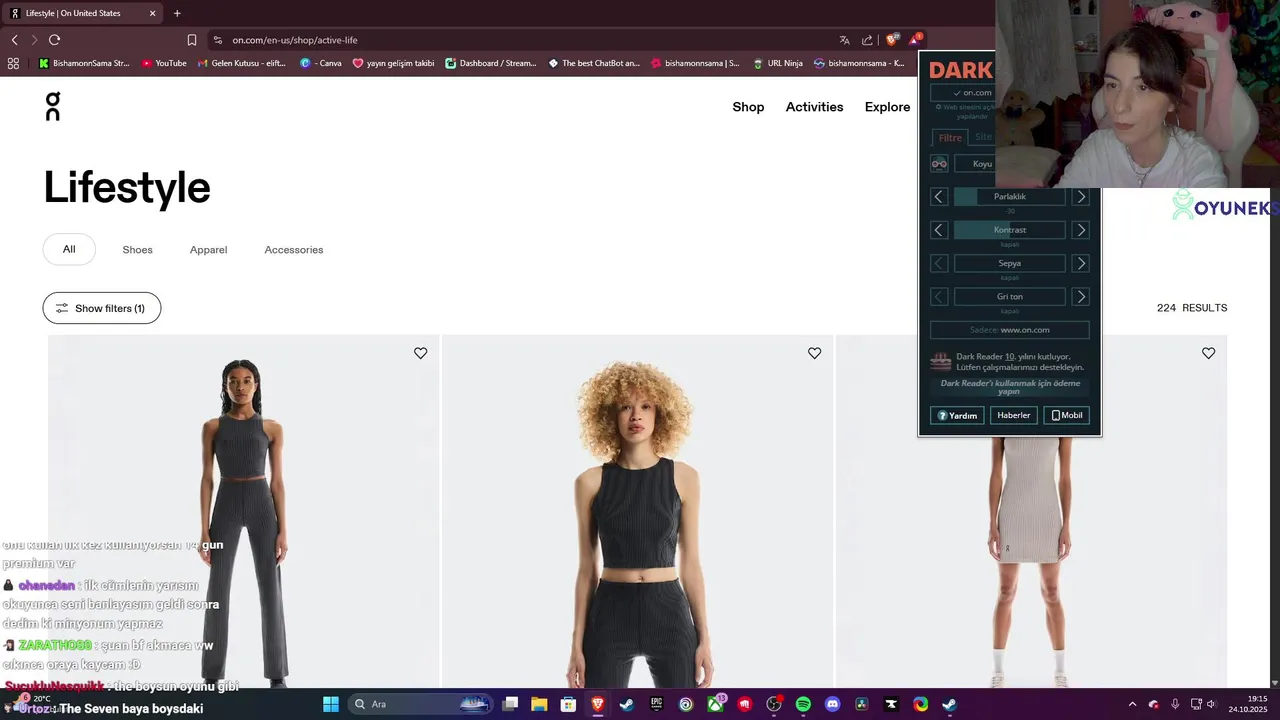Go back with the browser back arrow
1280x720 pixels.
(x=14, y=40)
